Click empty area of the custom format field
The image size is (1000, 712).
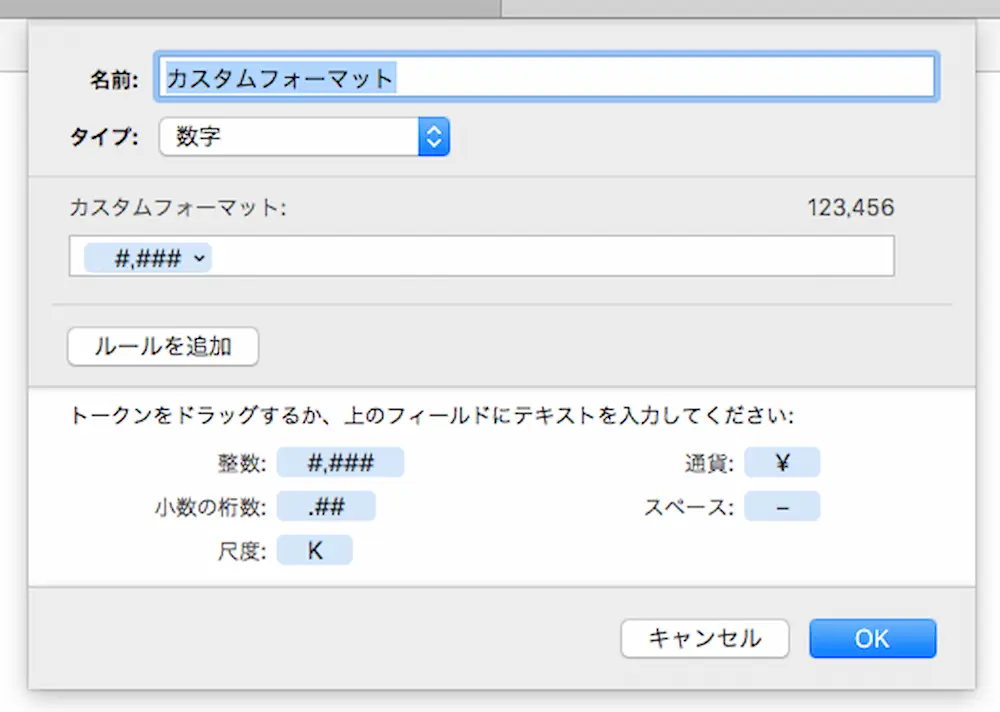pyautogui.click(x=550, y=257)
